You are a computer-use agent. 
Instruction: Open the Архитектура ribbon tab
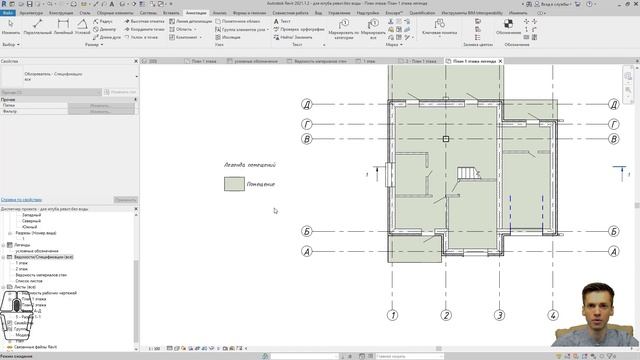[31, 13]
